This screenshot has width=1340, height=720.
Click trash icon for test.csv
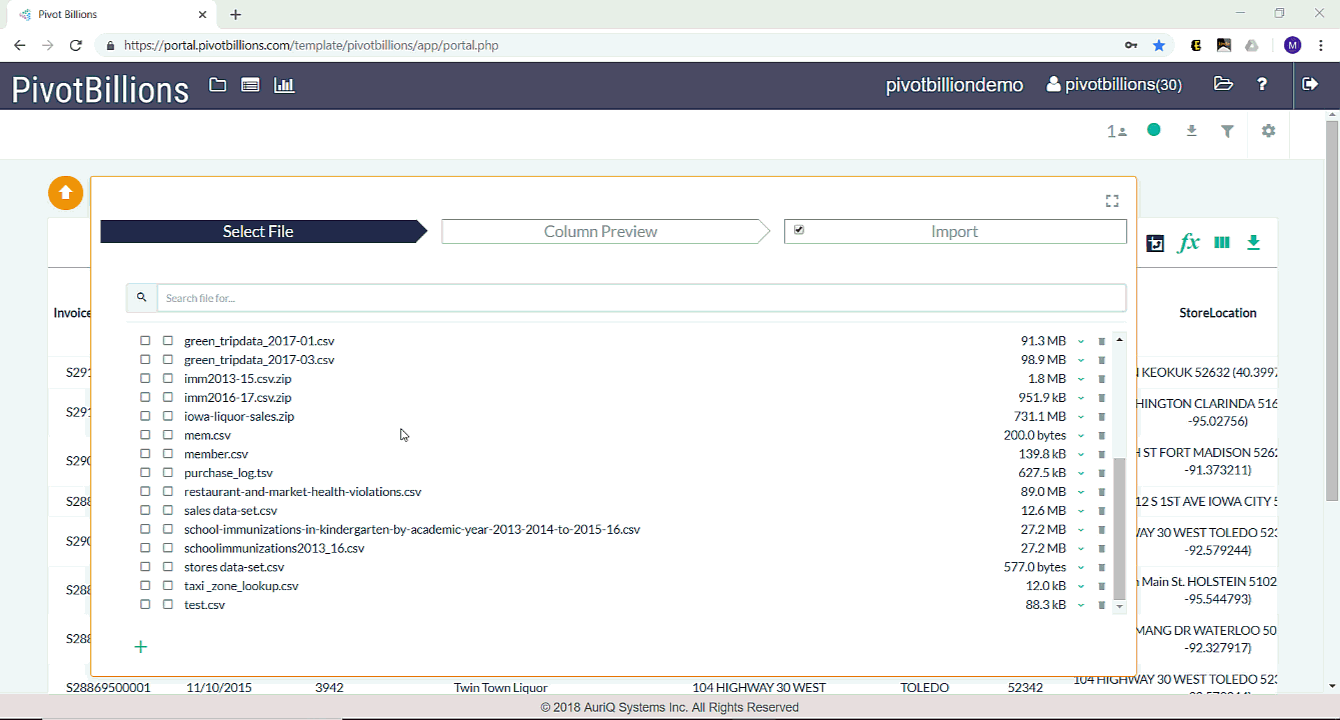click(1101, 605)
